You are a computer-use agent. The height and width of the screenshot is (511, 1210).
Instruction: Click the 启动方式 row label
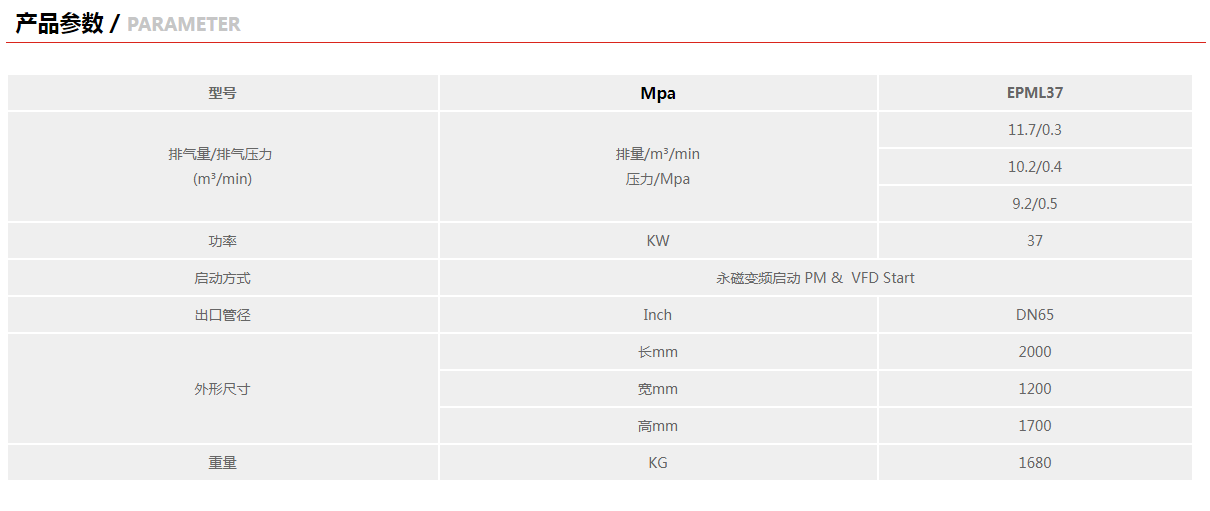222,278
